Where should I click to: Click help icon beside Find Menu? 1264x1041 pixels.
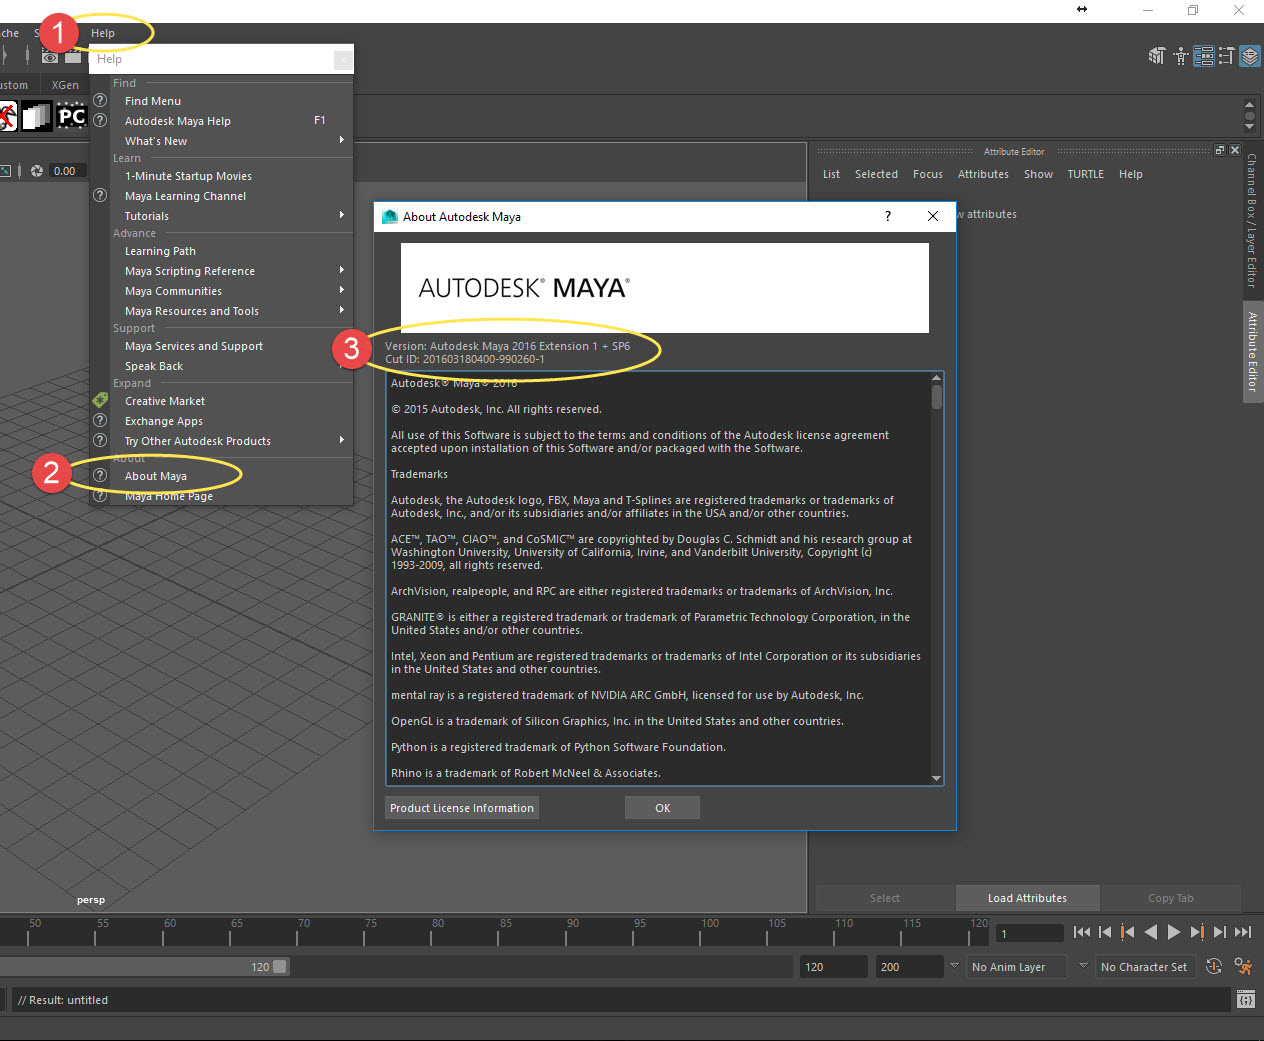tap(100, 100)
